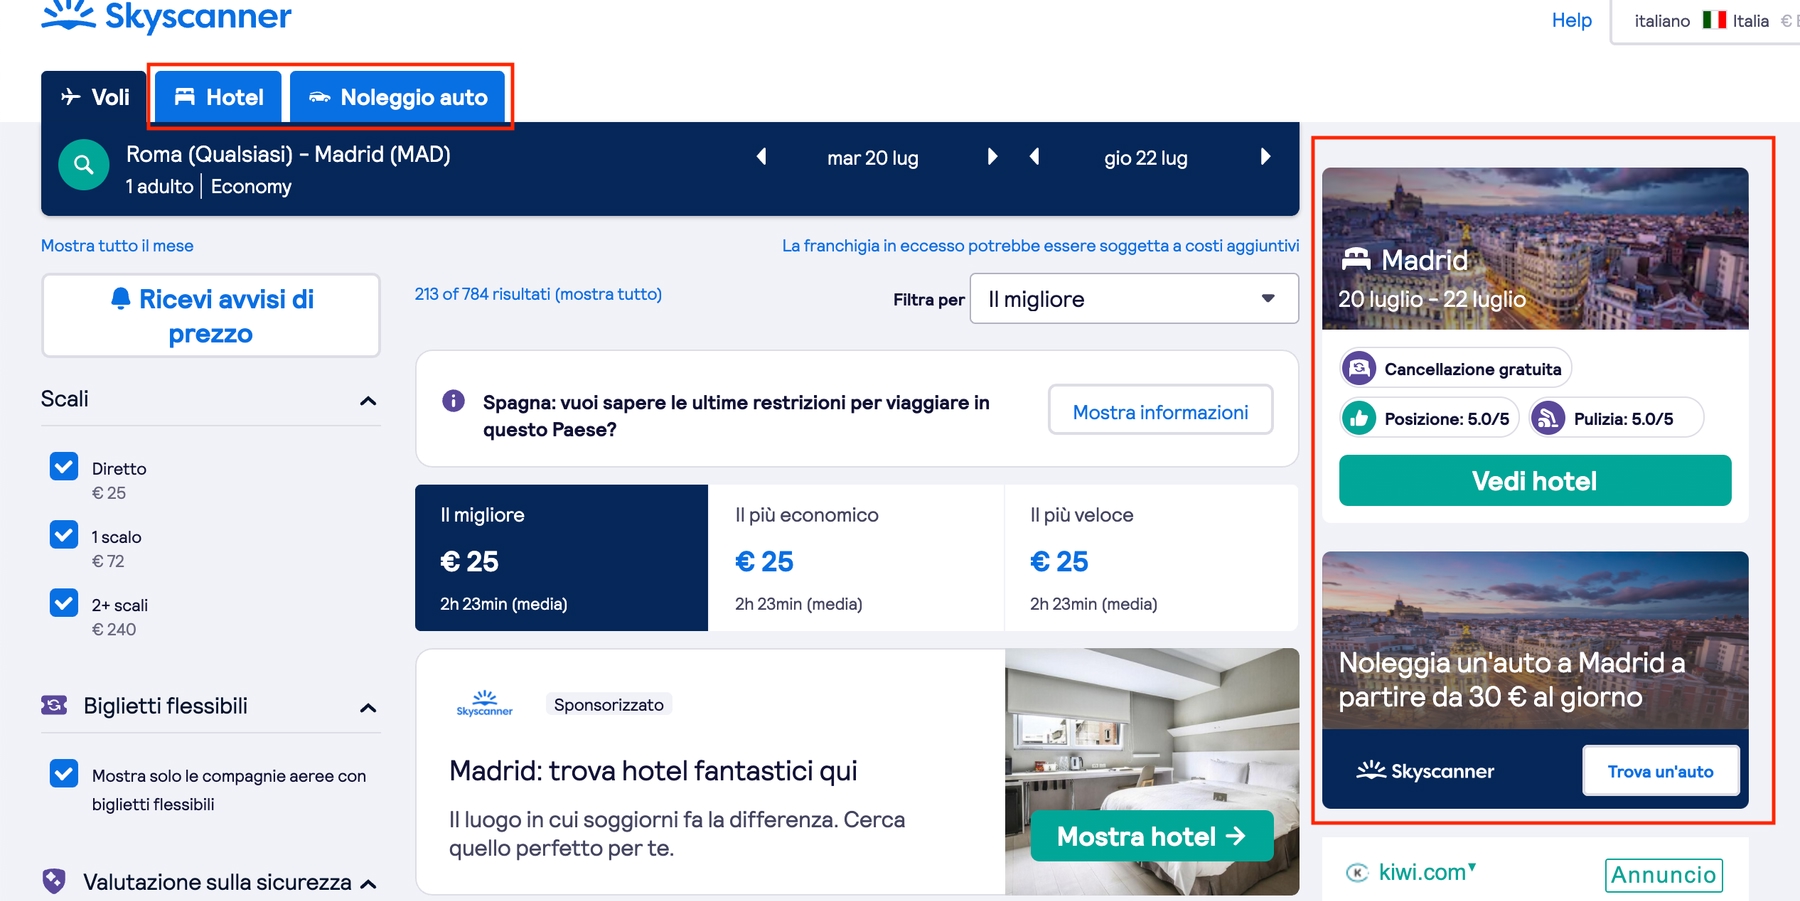This screenshot has width=1800, height=901.
Task: Open the Il migliore sort dropdown
Action: click(1134, 299)
